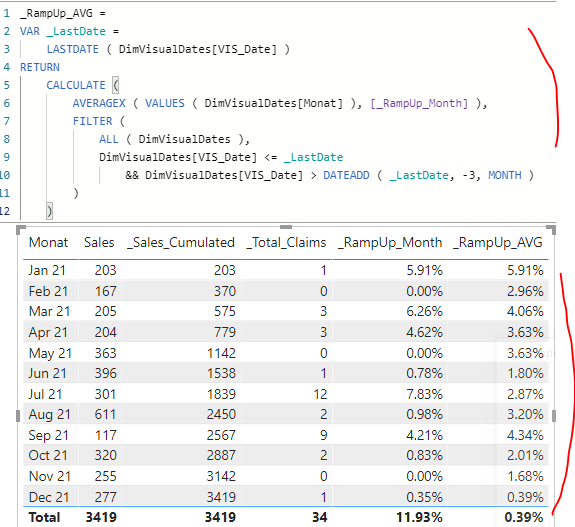
Task: Select the Jan 21 row label
Action: tap(47, 270)
